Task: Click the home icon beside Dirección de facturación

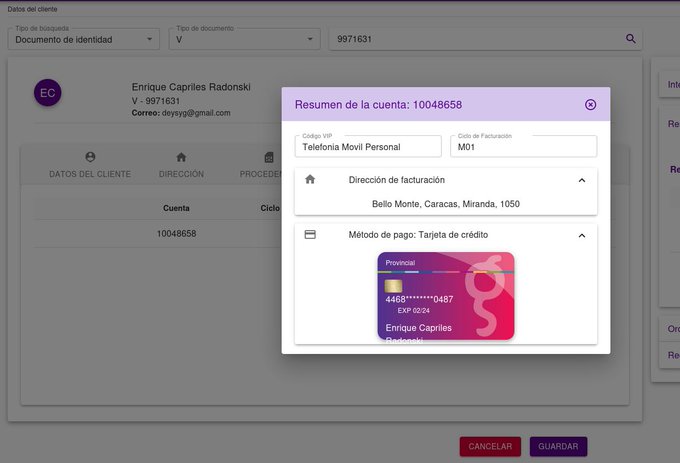Action: pyautogui.click(x=310, y=180)
